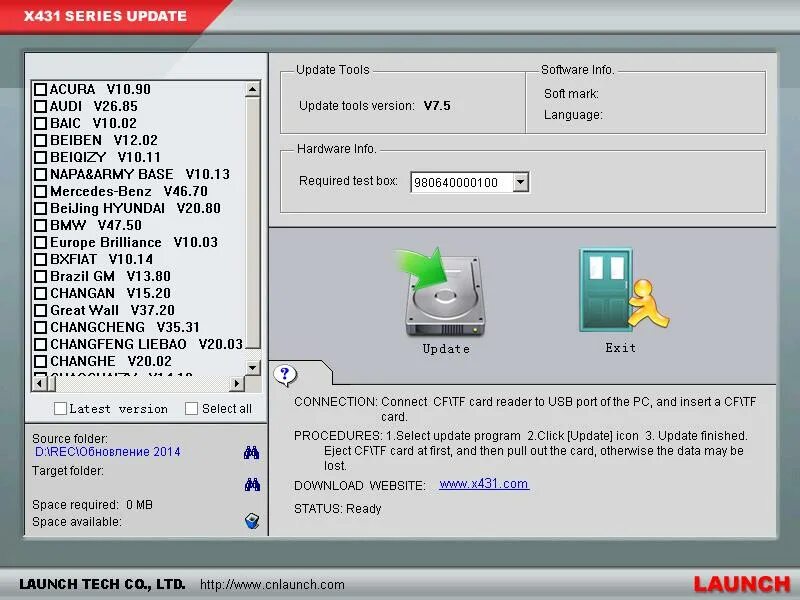The height and width of the screenshot is (600, 800).
Task: Enable the BEIBEN V12.02 checkbox
Action: coord(40,140)
